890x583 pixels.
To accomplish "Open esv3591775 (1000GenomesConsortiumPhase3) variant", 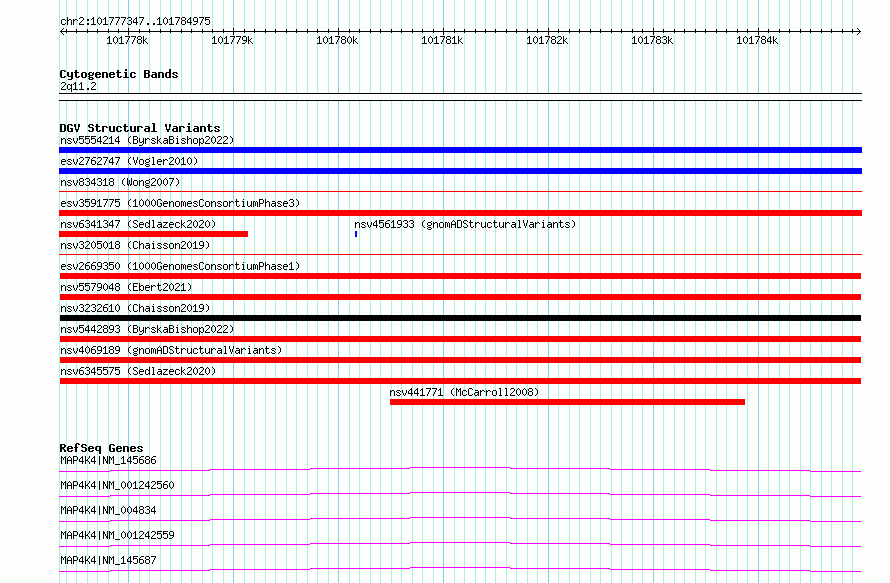I will (x=180, y=203).
